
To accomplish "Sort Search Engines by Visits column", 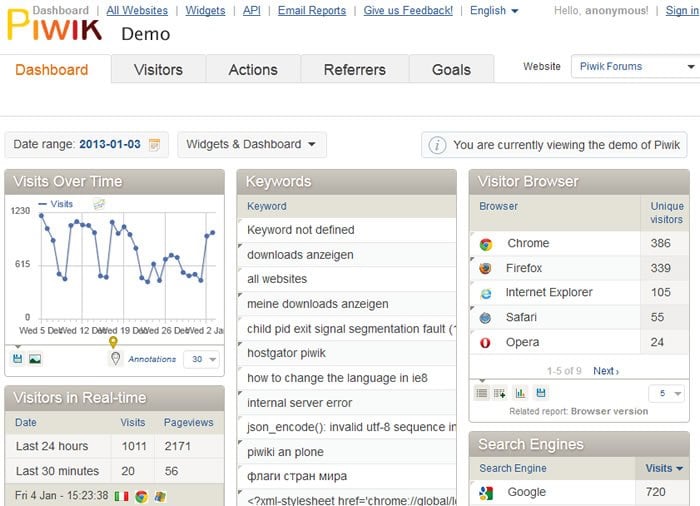I will coord(663,468).
